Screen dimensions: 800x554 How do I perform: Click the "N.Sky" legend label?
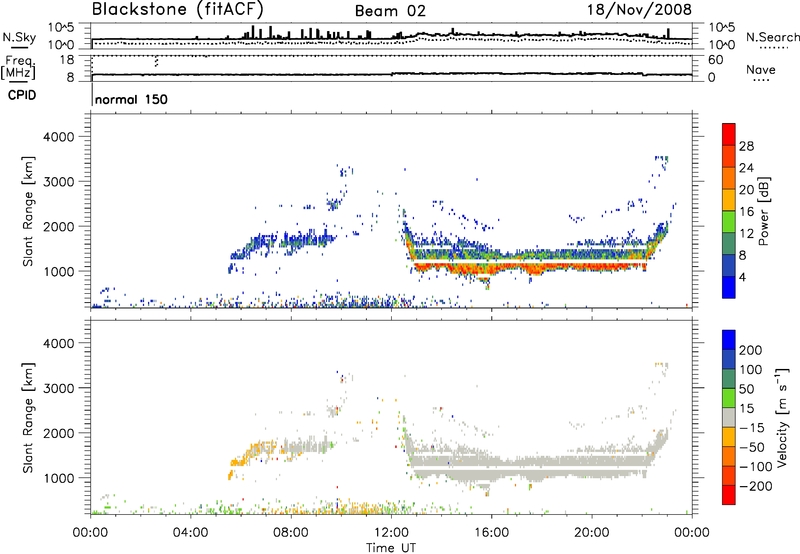tap(19, 37)
